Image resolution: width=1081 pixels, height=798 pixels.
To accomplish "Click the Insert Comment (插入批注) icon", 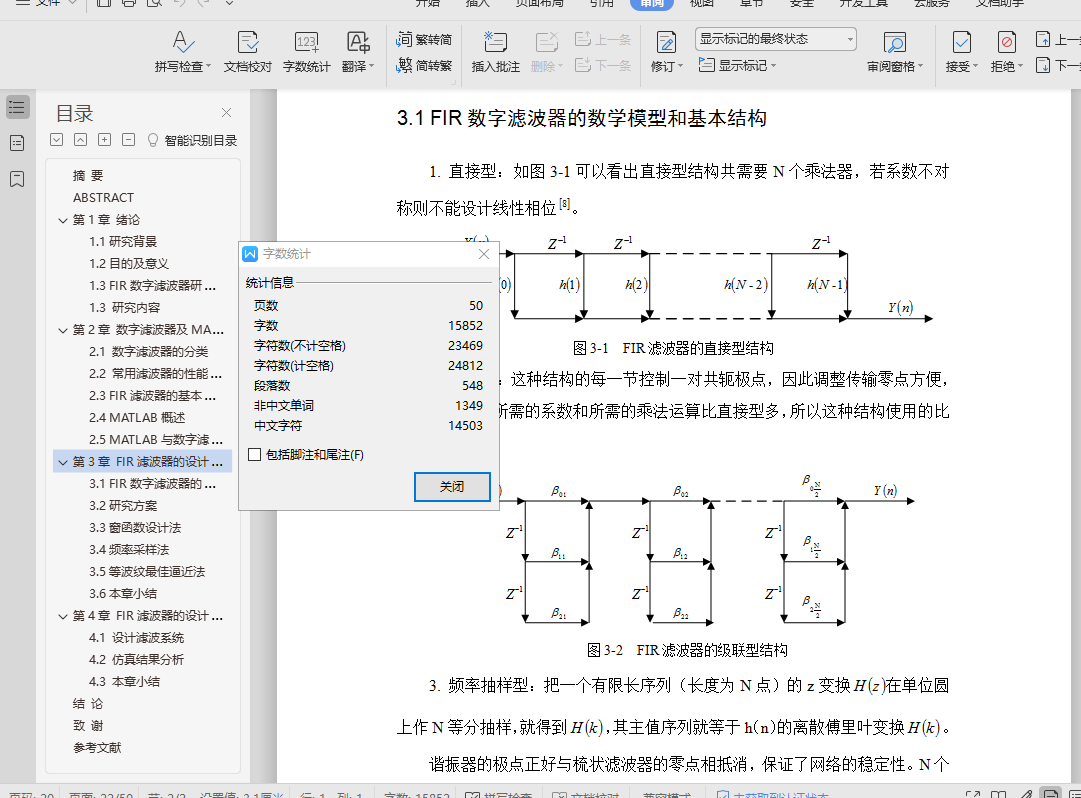I will (x=495, y=43).
